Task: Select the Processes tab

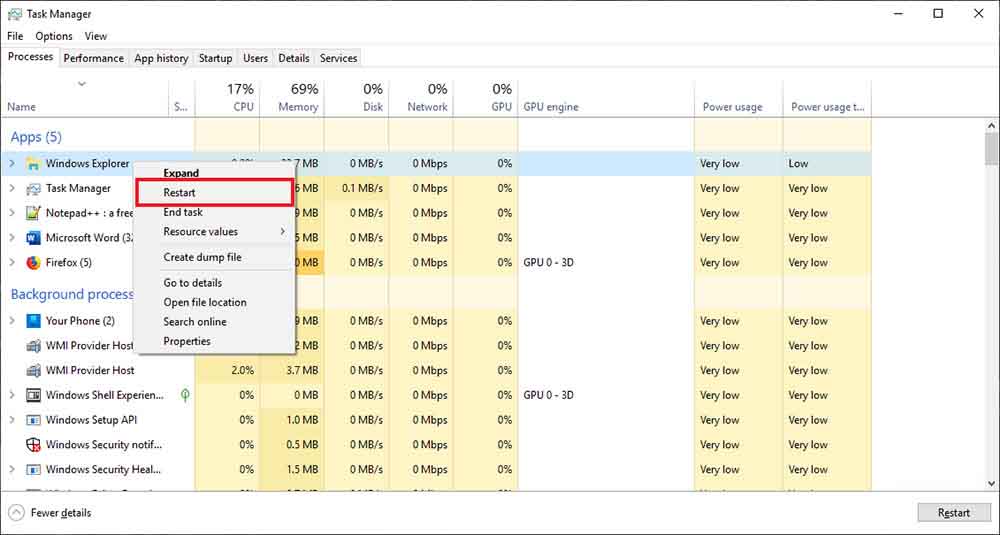Action: point(30,57)
